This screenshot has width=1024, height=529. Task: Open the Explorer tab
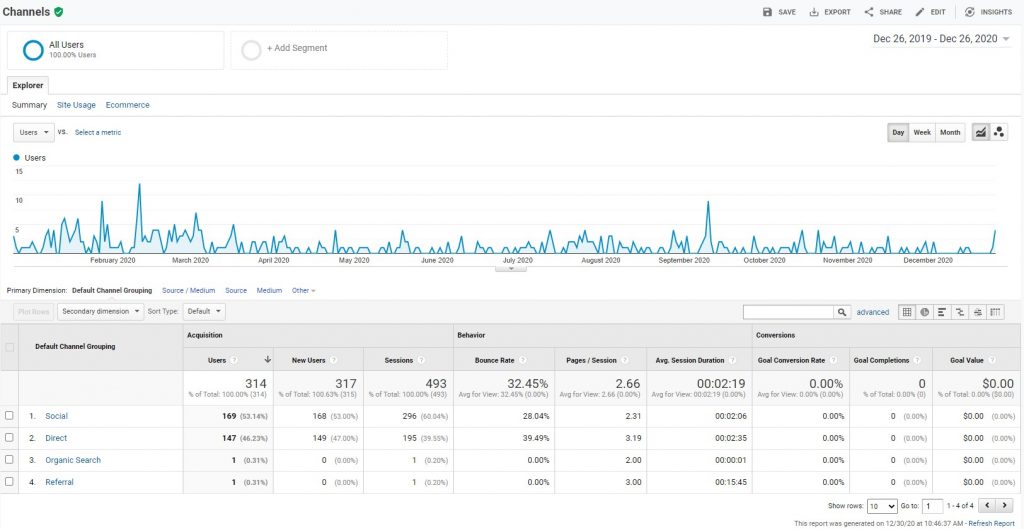tap(28, 86)
